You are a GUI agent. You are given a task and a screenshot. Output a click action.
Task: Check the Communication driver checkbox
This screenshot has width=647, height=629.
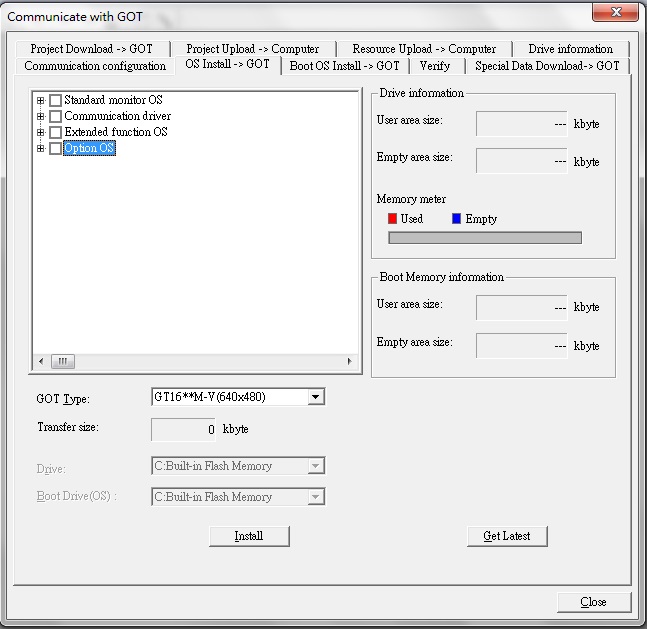[x=55, y=117]
